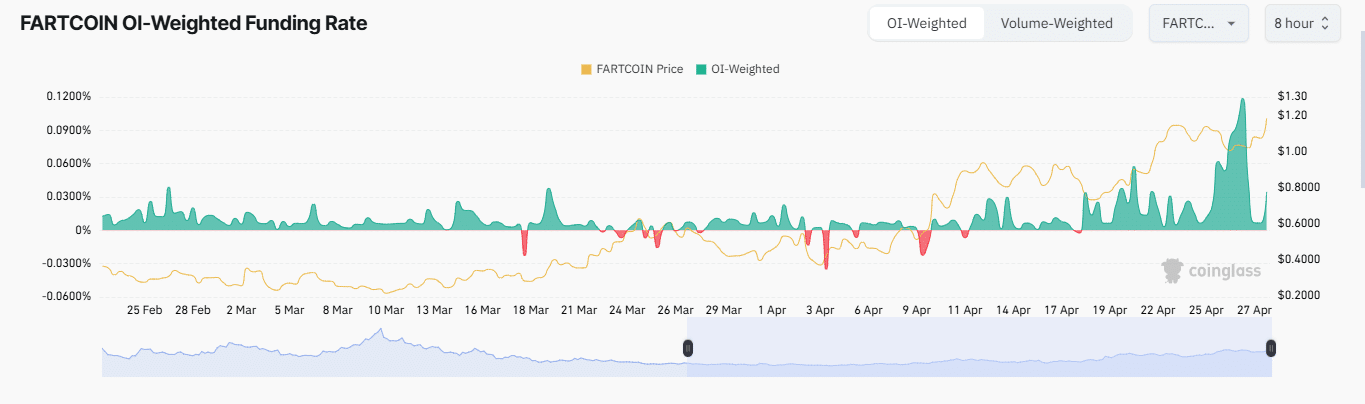This screenshot has height=404, width=1365.
Task: Select the Volume-Weighted tab
Action: pos(1056,23)
